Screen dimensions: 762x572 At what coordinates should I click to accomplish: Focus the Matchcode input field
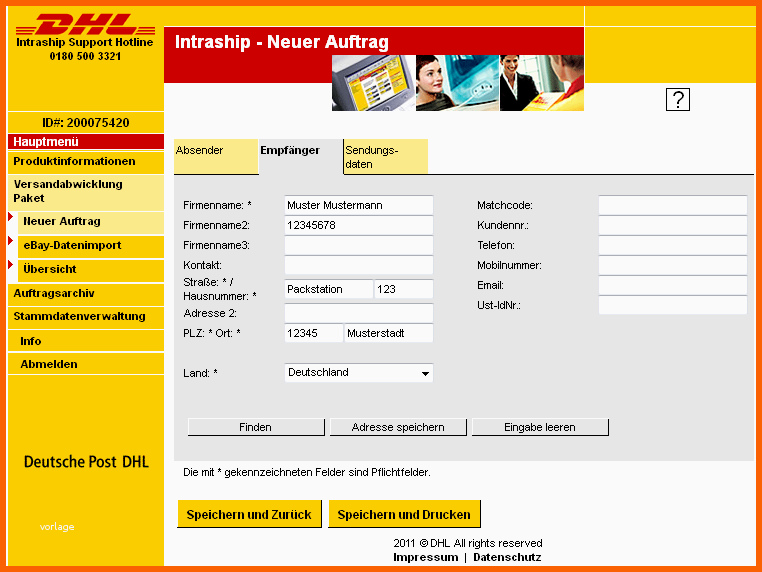tap(673, 205)
